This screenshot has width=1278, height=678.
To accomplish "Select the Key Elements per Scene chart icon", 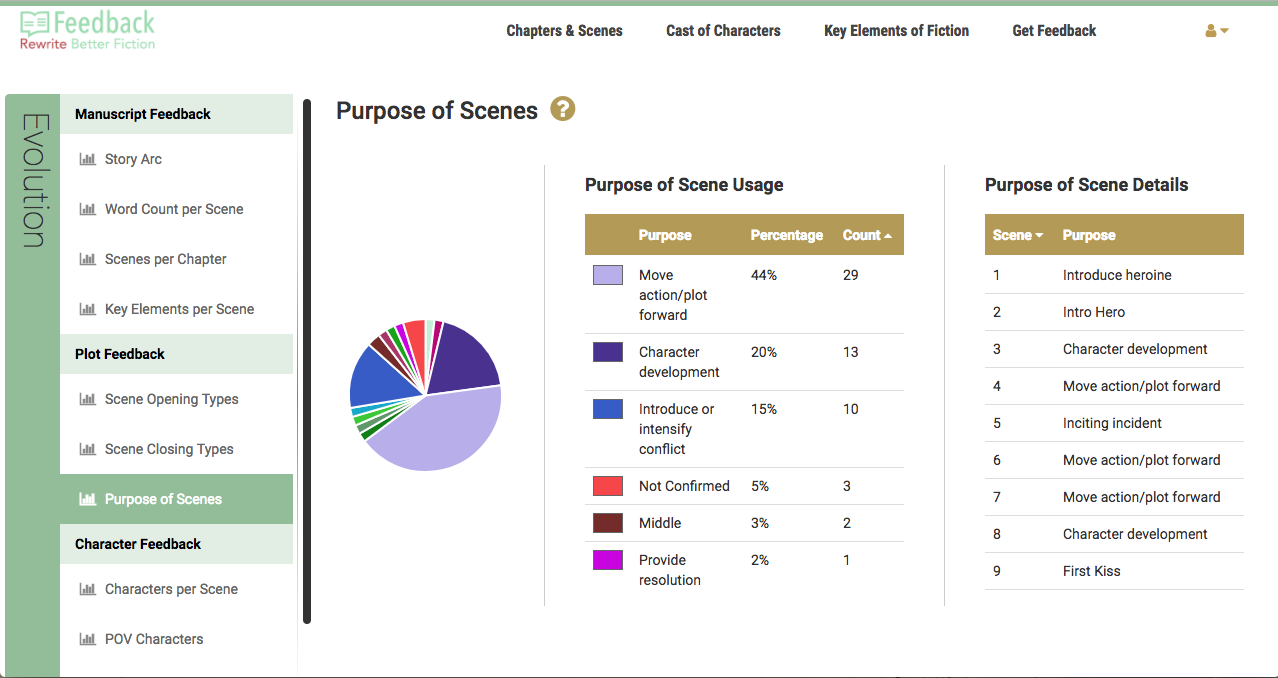I will pyautogui.click(x=89, y=308).
